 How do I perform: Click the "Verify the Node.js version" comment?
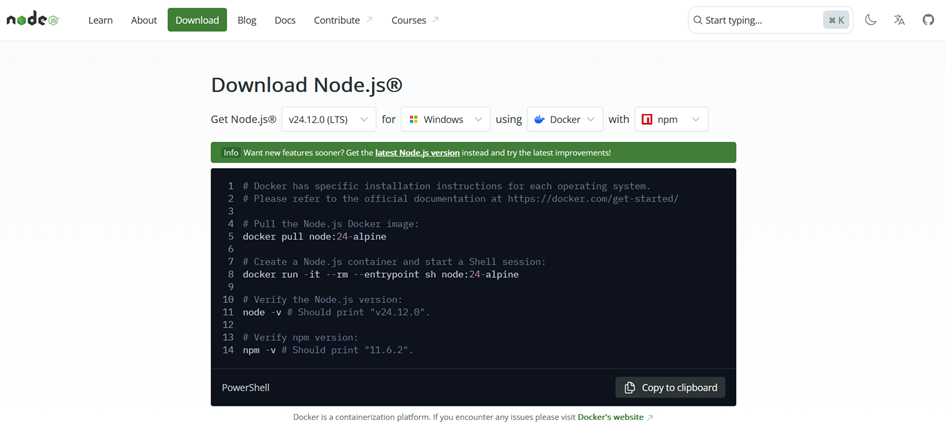pos(322,300)
